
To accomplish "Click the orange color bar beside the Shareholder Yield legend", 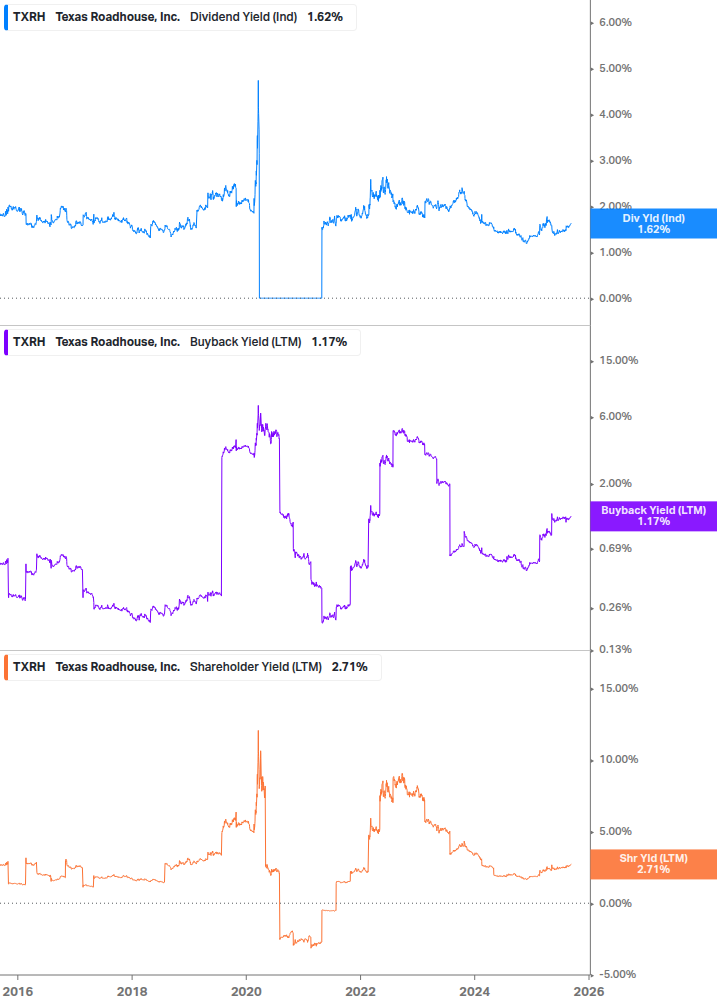I will pos(6,667).
